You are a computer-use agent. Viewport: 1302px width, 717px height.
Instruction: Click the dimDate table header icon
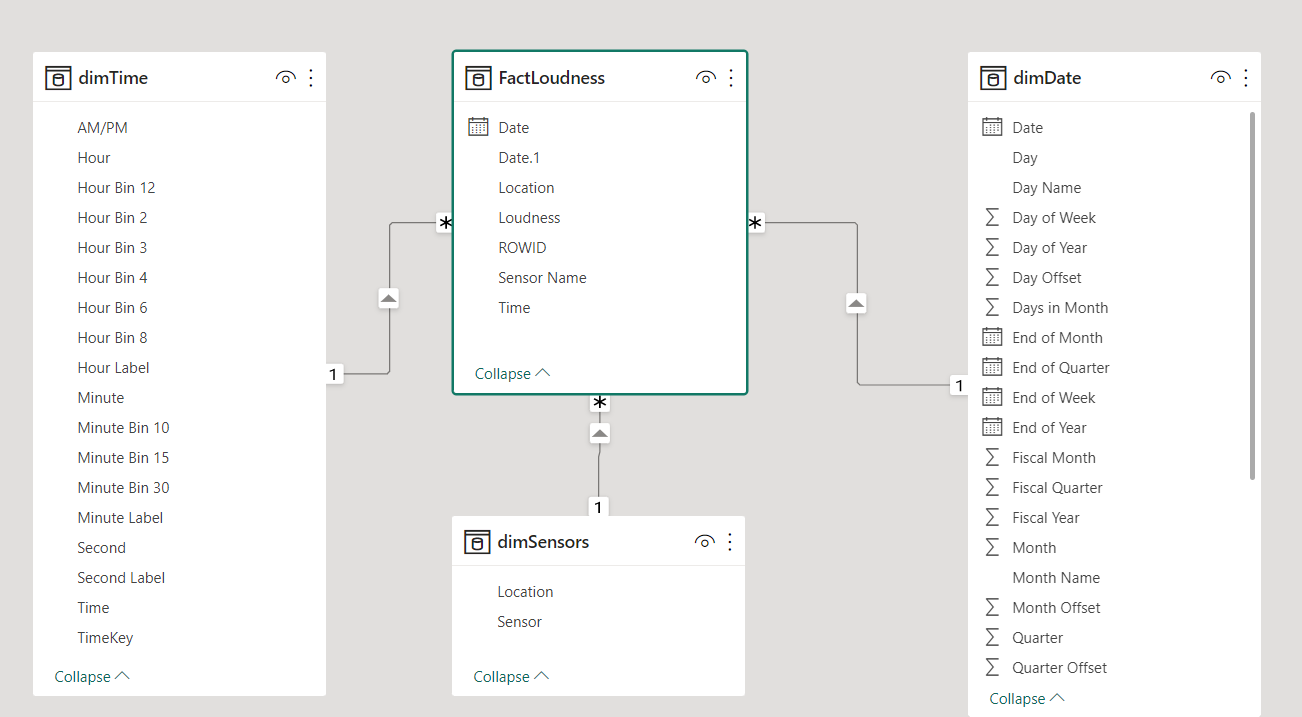click(x=993, y=78)
